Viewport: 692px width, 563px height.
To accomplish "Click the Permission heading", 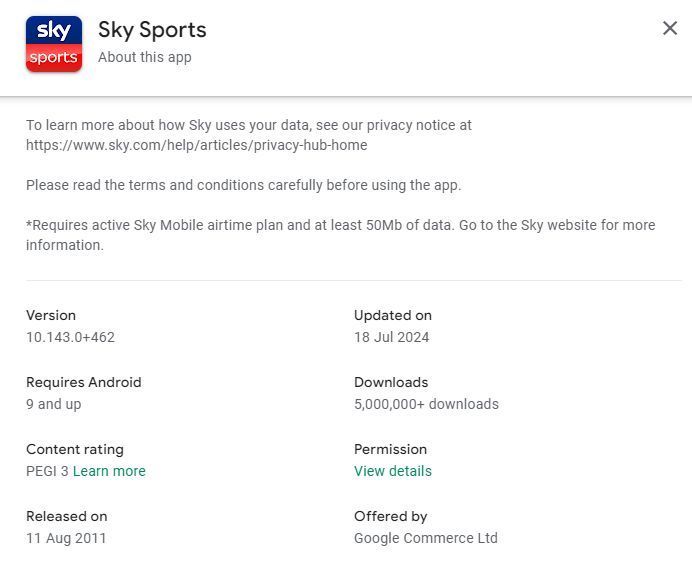I will tap(390, 449).
